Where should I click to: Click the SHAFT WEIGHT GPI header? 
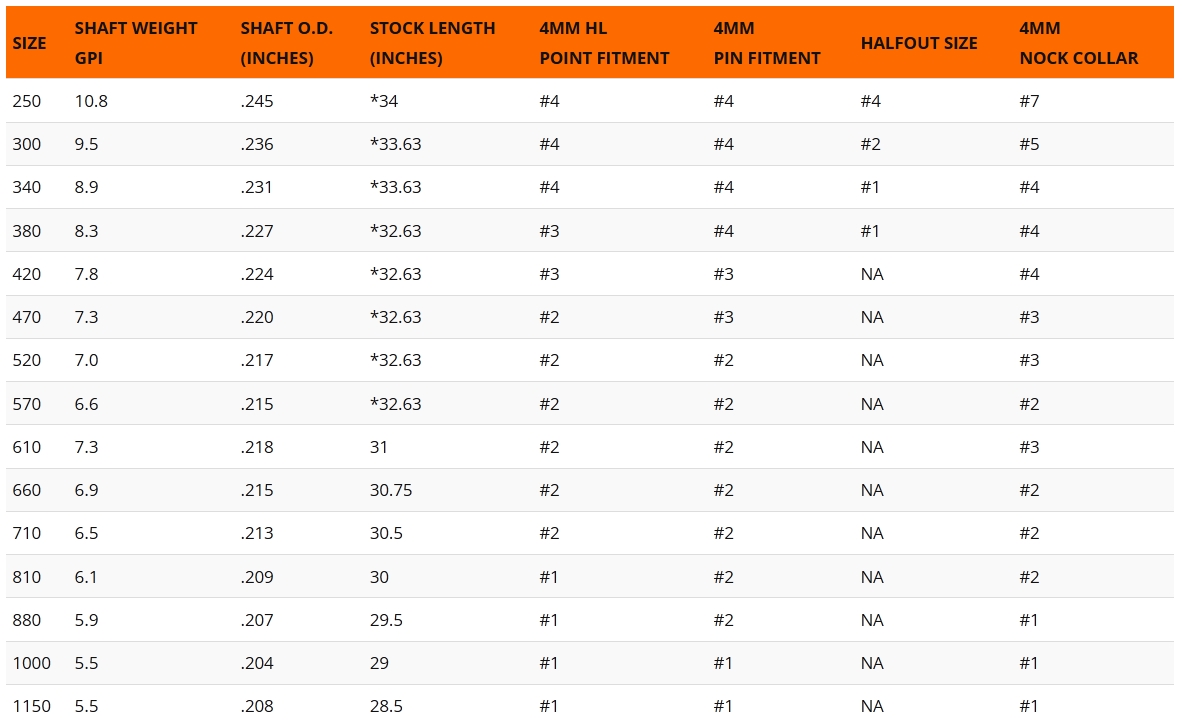[136, 43]
